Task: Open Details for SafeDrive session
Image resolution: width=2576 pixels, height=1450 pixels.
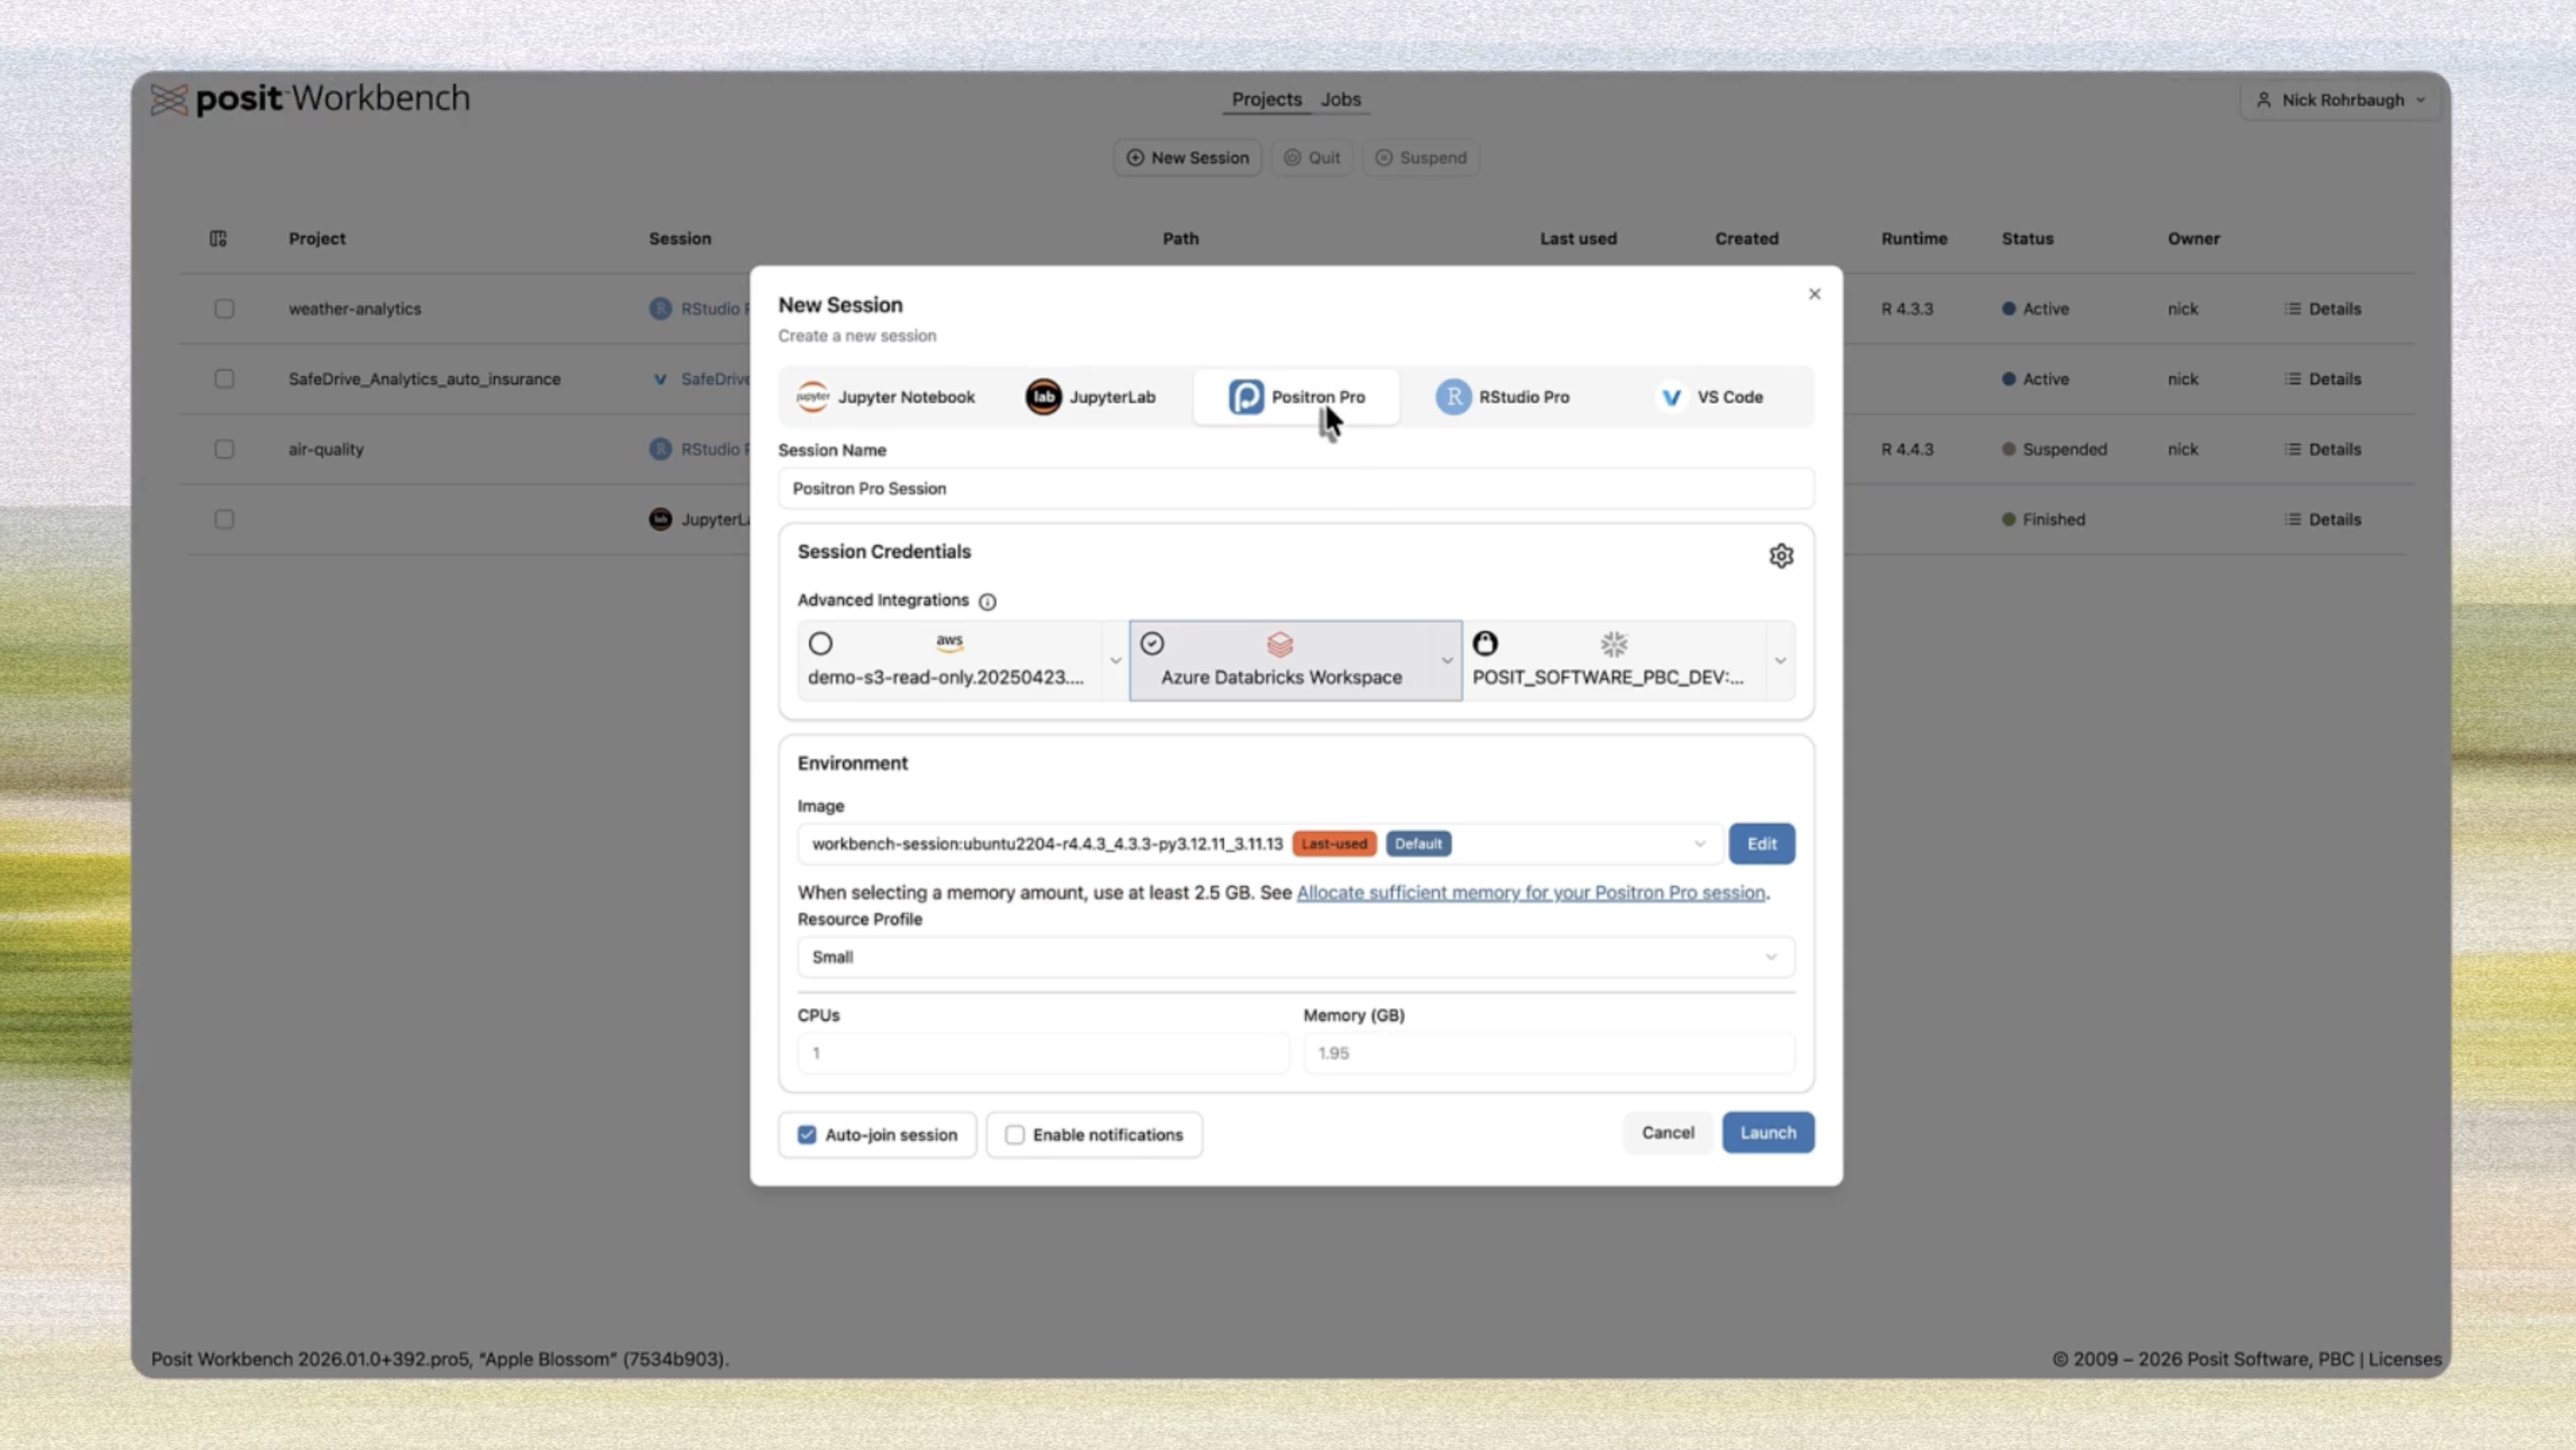Action: tap(2323, 379)
